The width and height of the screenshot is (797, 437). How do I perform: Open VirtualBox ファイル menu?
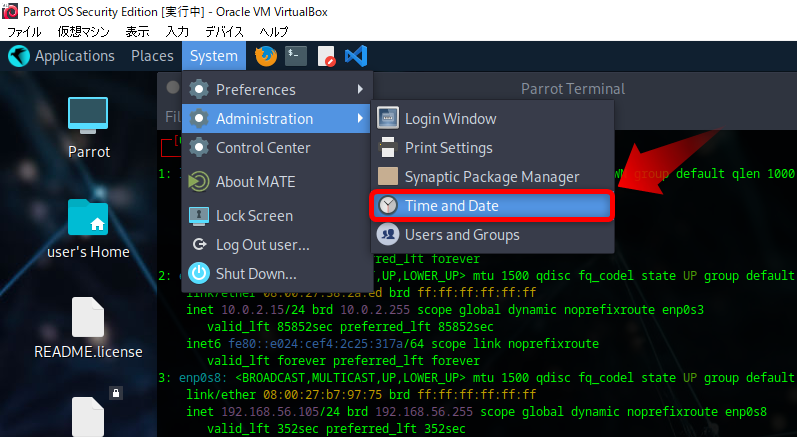coord(24,32)
